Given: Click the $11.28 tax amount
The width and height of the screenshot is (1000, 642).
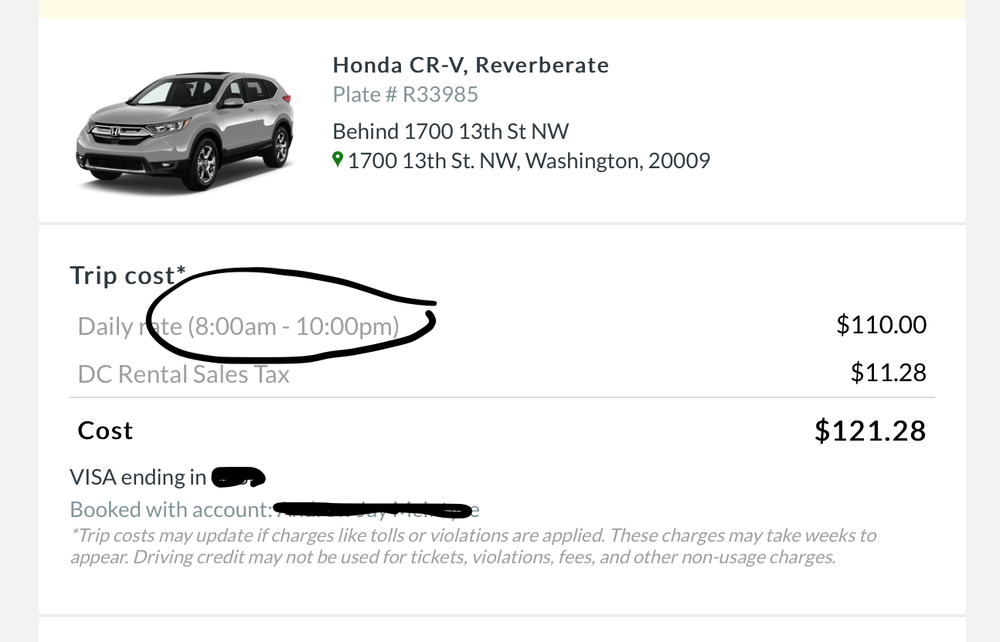Looking at the screenshot, I should [x=888, y=373].
